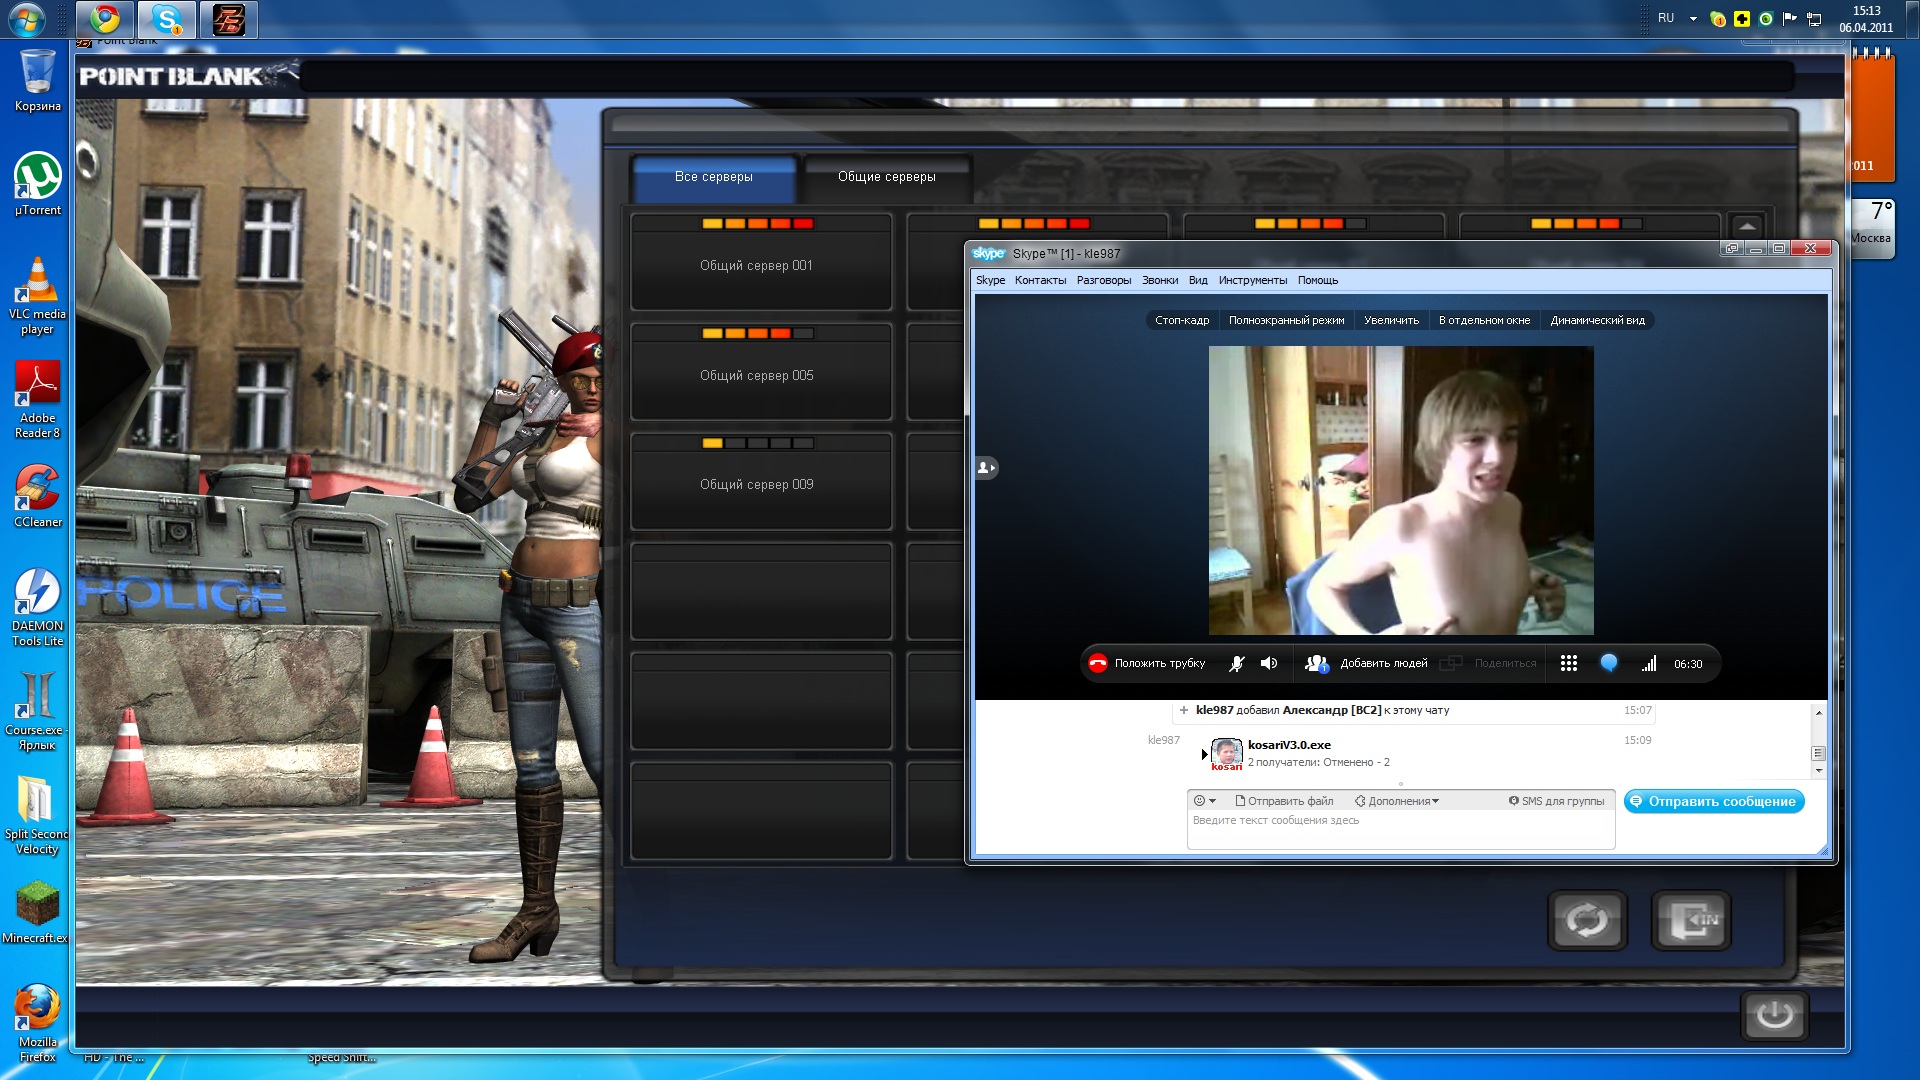Click the enter server icon in Point Blank

pos(1691,920)
